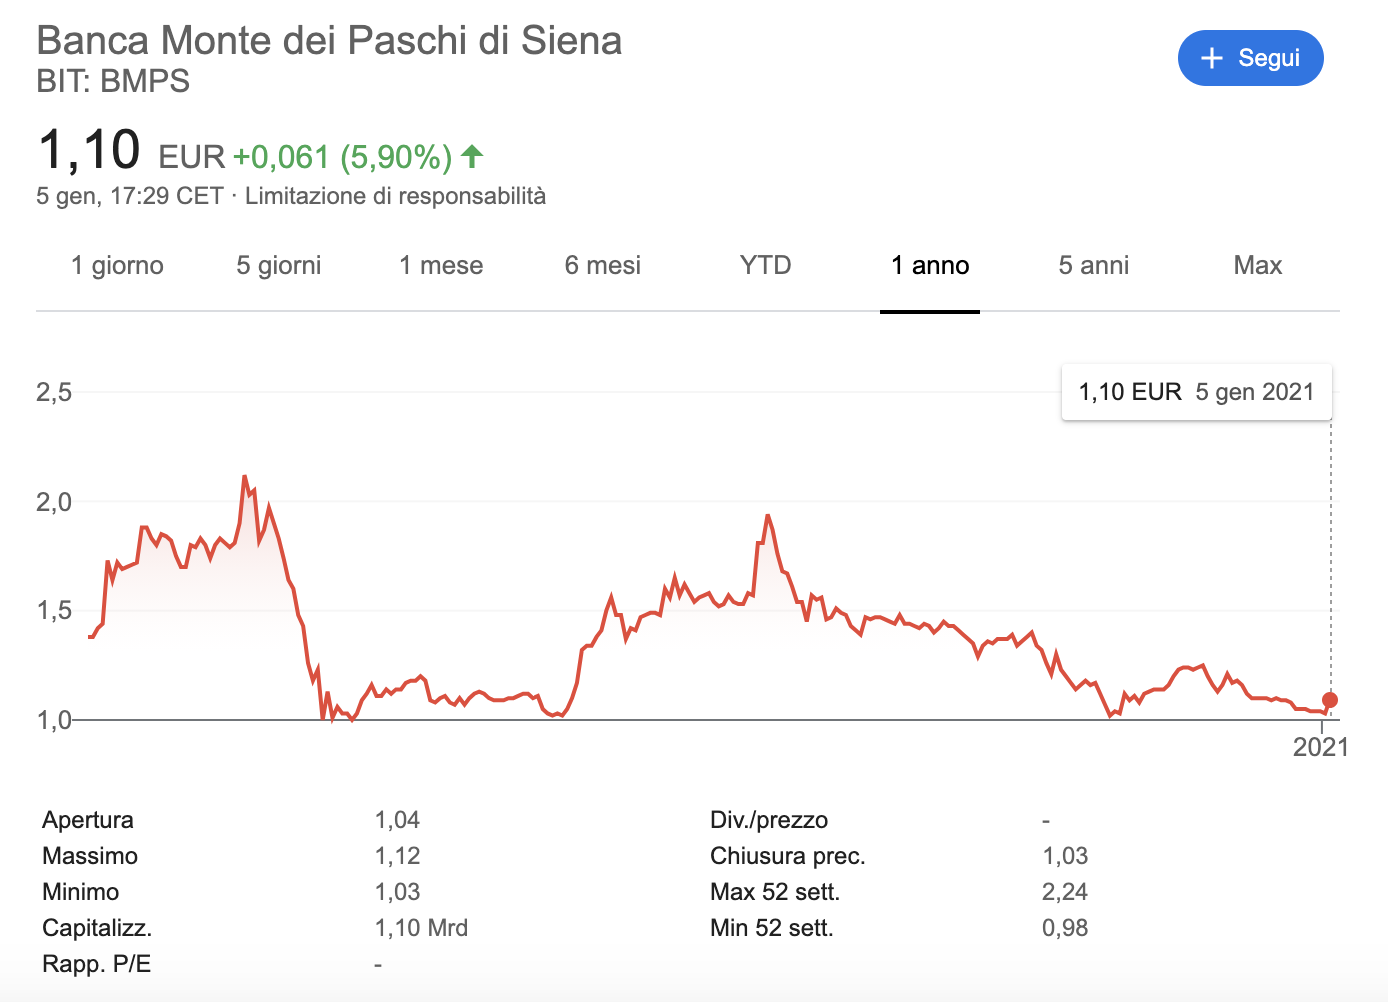This screenshot has height=1002, width=1388.
Task: Show the Max time range
Action: coord(1258,265)
